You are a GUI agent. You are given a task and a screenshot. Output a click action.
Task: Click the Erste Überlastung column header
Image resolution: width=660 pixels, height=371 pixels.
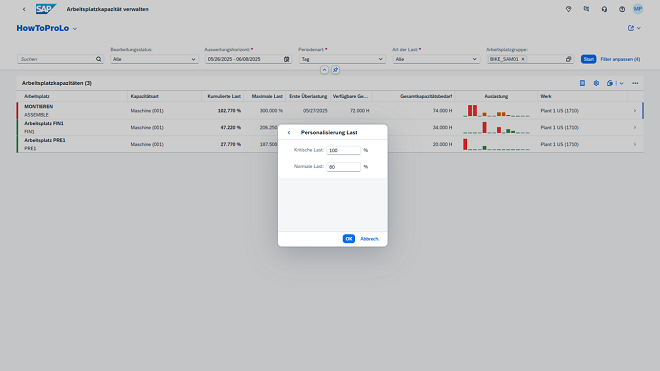[x=308, y=96]
